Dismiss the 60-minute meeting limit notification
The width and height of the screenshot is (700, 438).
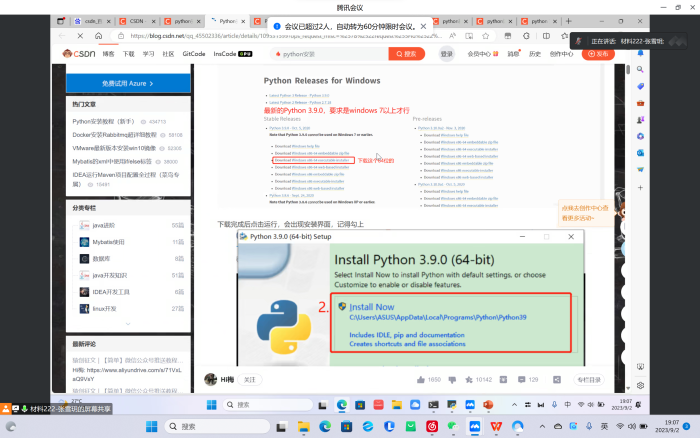click(423, 26)
